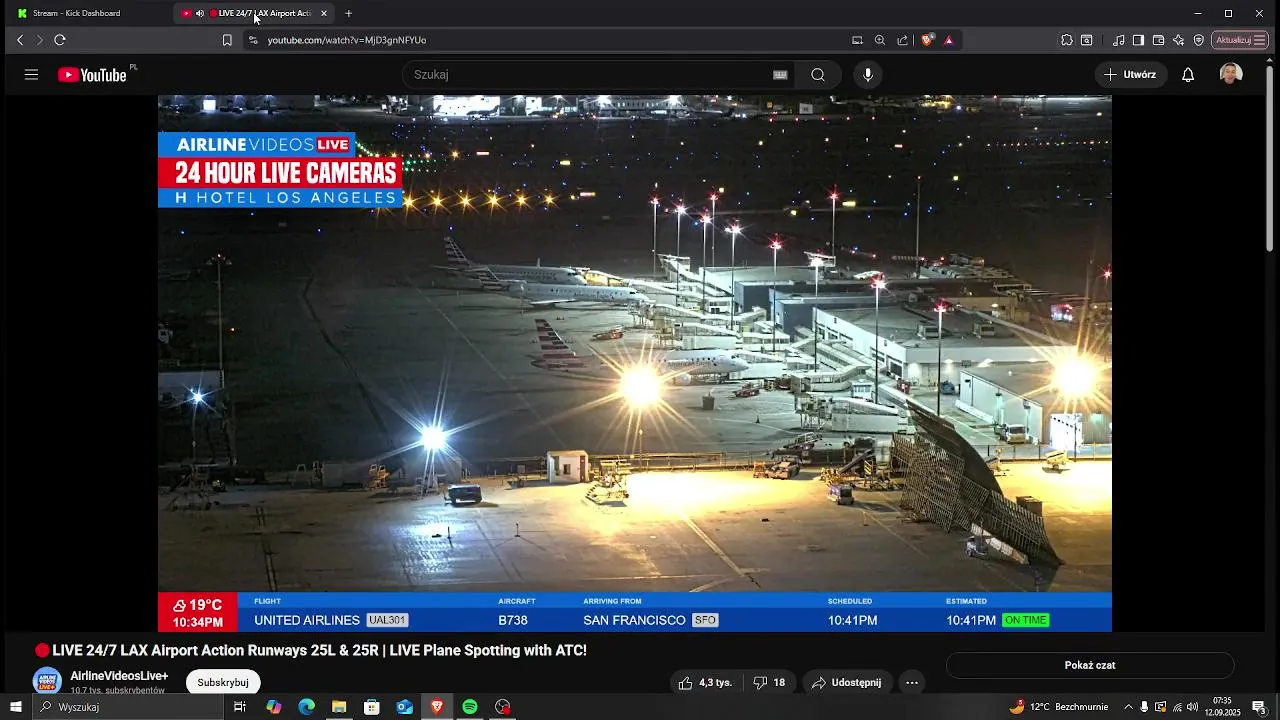Open the Wi-Fi network icon in the tray
This screenshot has height=720, width=1280.
pos(1176,707)
